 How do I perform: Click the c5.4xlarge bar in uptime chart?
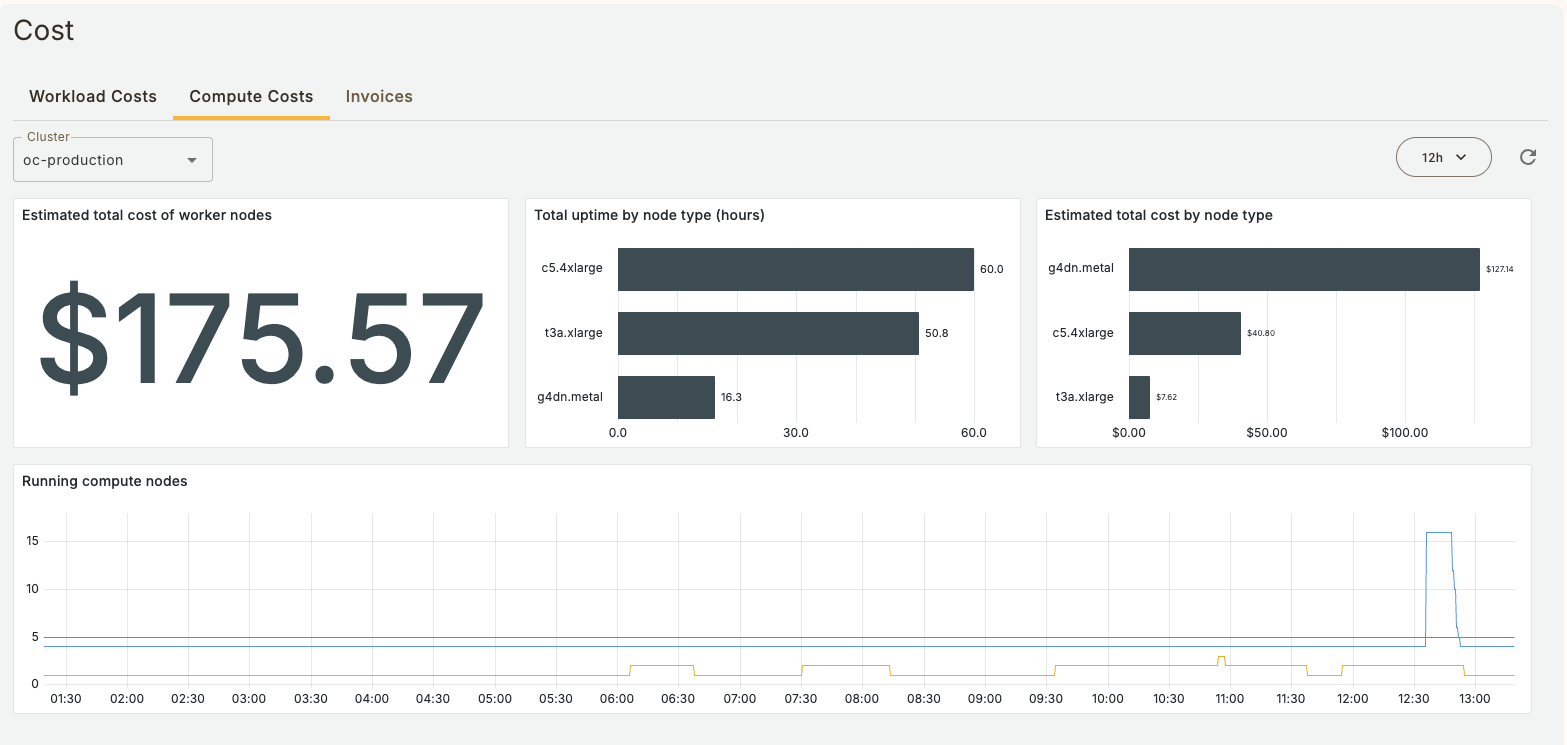coord(795,269)
